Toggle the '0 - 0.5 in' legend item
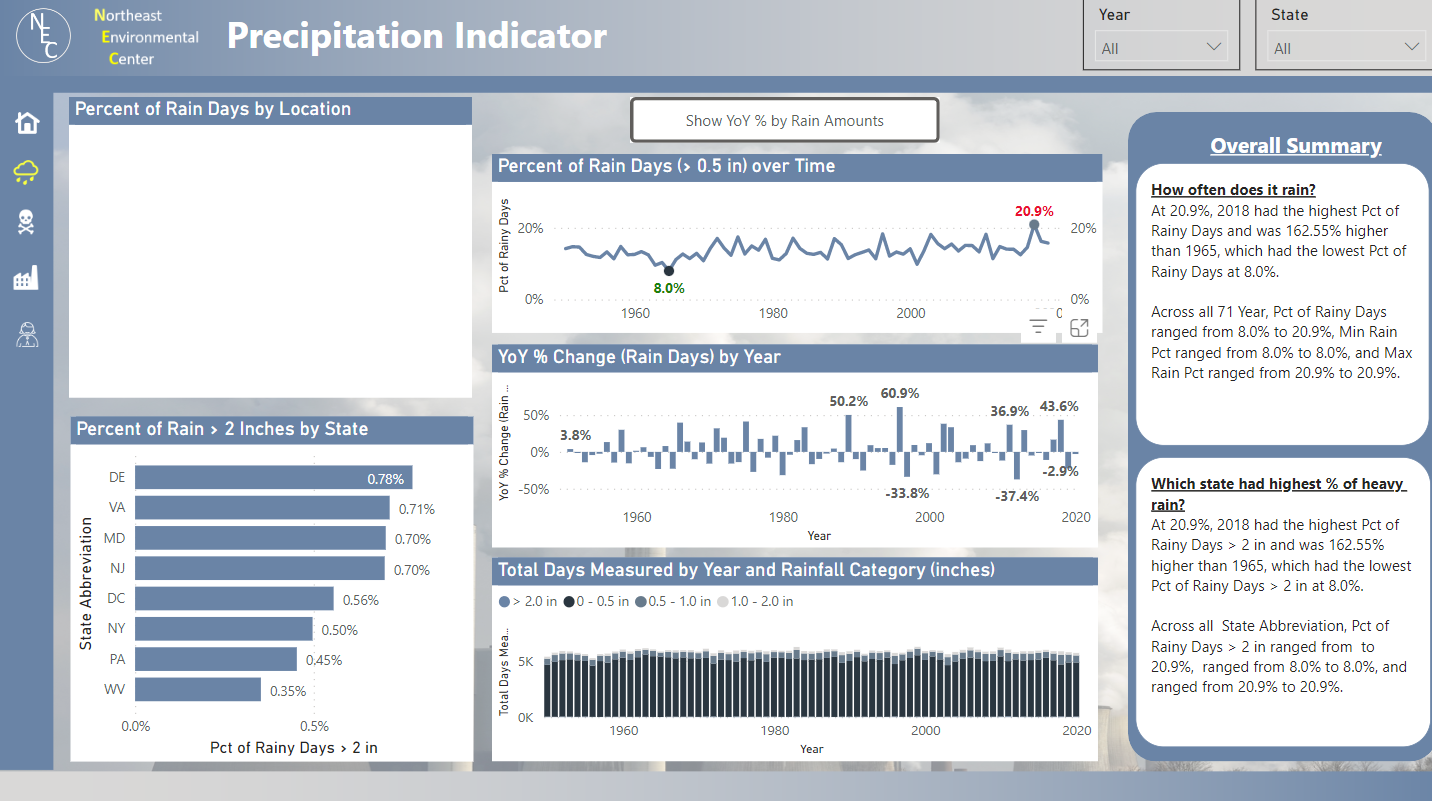The height and width of the screenshot is (801, 1432). point(596,602)
